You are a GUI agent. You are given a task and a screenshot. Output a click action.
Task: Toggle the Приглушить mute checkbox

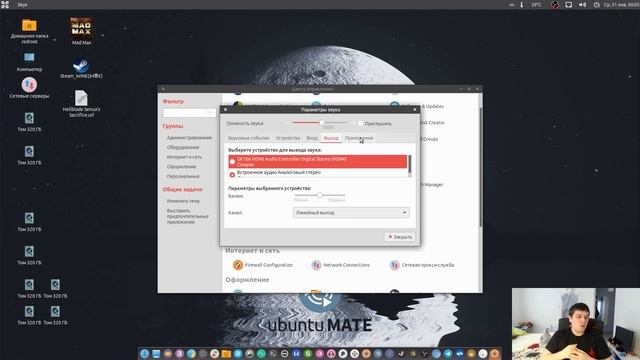click(x=360, y=123)
